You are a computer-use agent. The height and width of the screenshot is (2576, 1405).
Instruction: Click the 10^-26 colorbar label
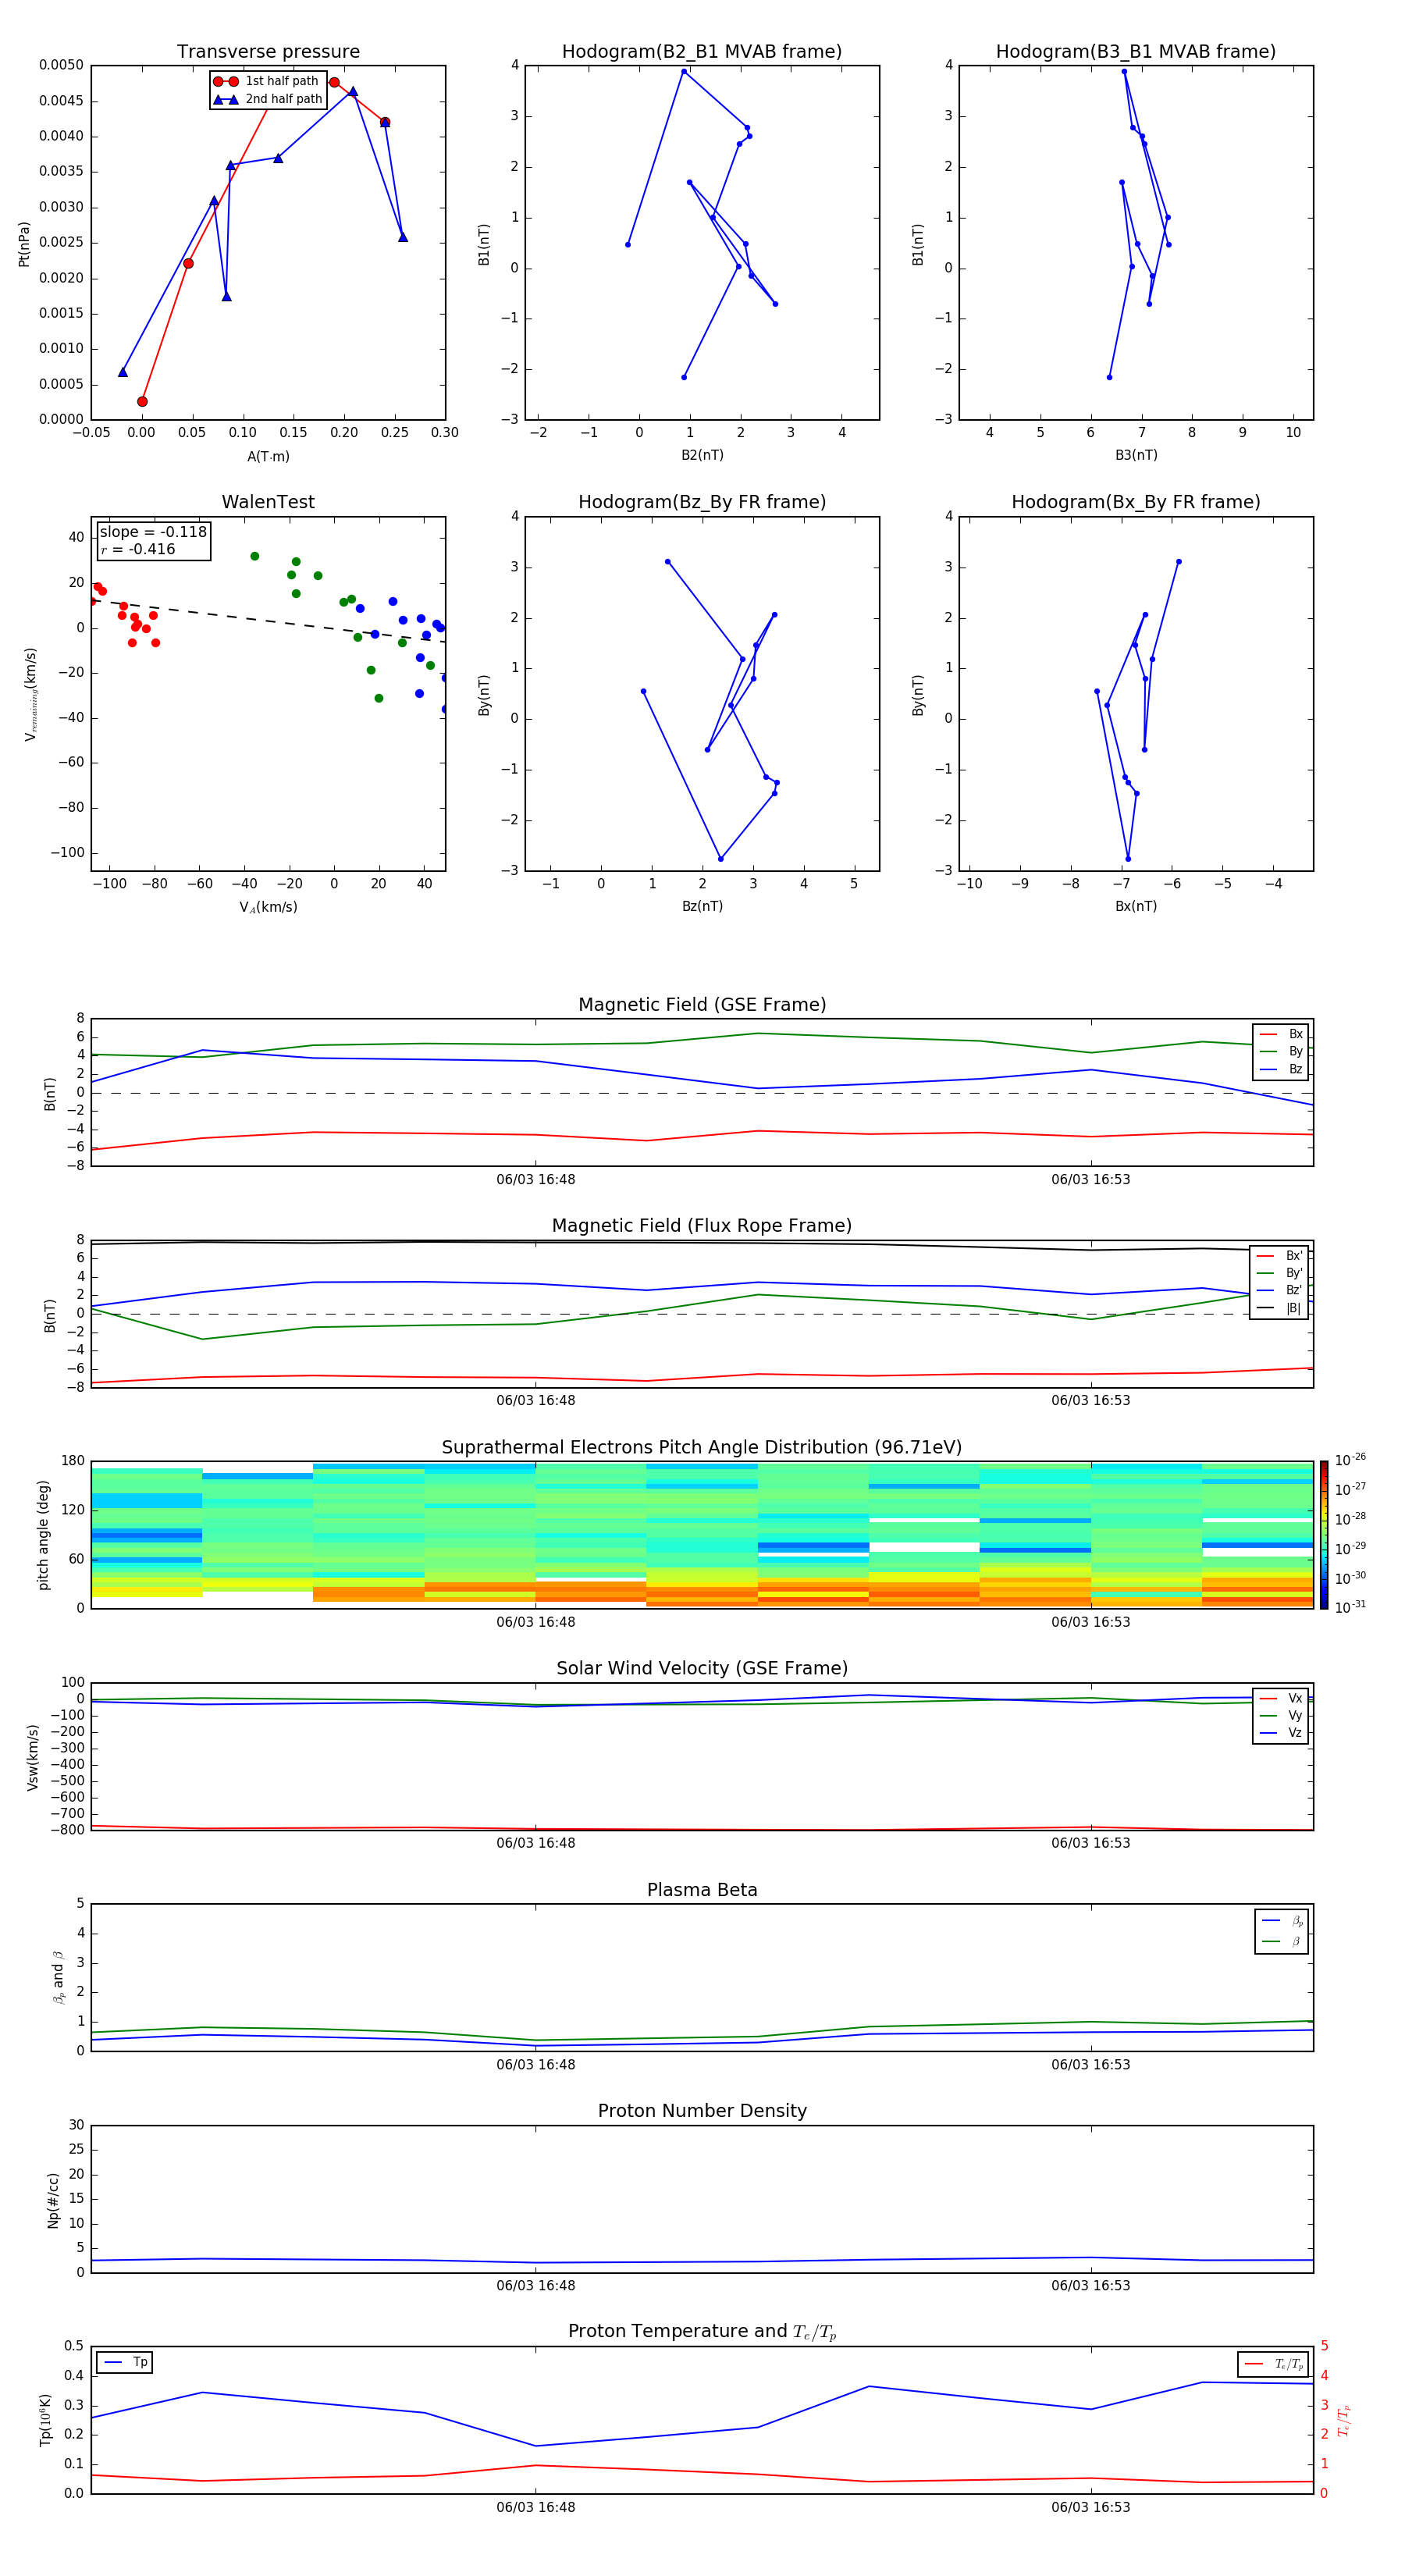click(x=1350, y=1460)
